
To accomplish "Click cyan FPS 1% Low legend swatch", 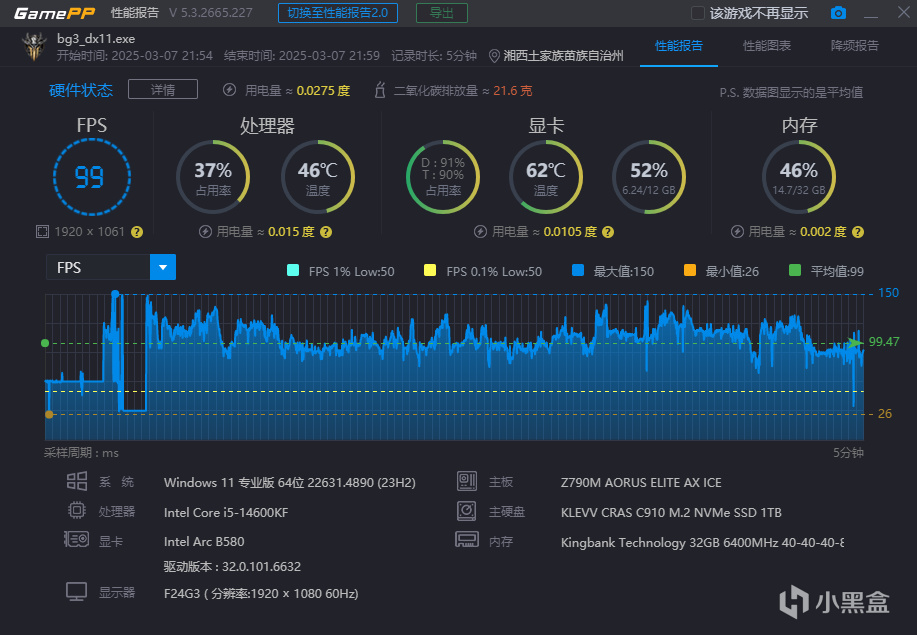I will click(x=293, y=270).
